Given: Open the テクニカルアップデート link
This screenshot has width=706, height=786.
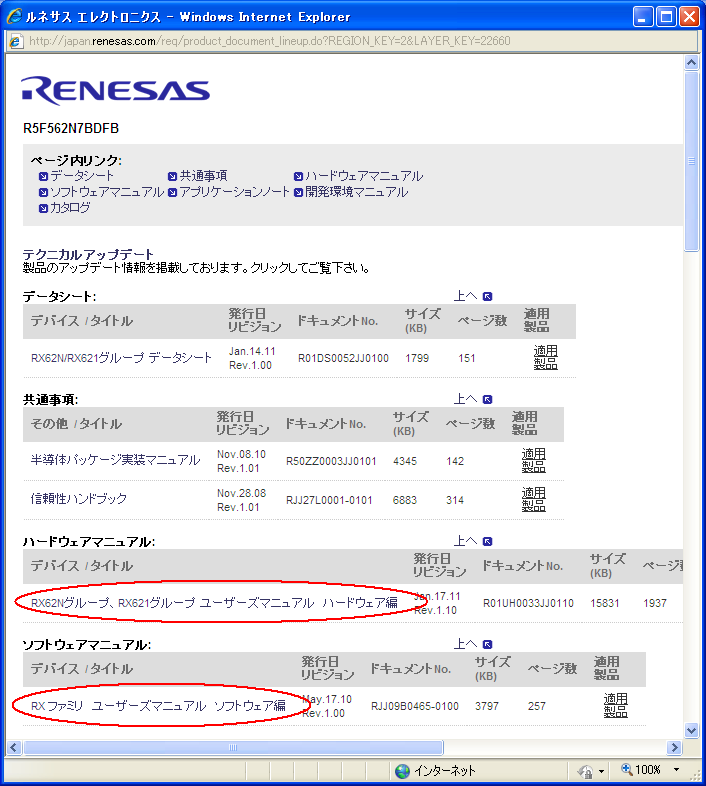Looking at the screenshot, I should [x=88, y=254].
